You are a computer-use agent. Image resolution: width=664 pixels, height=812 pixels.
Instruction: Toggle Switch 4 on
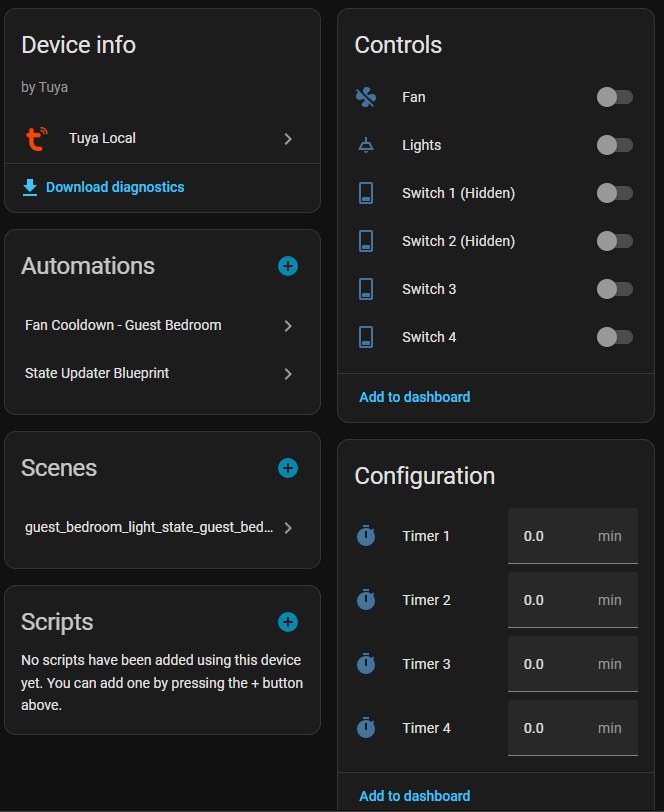614,337
